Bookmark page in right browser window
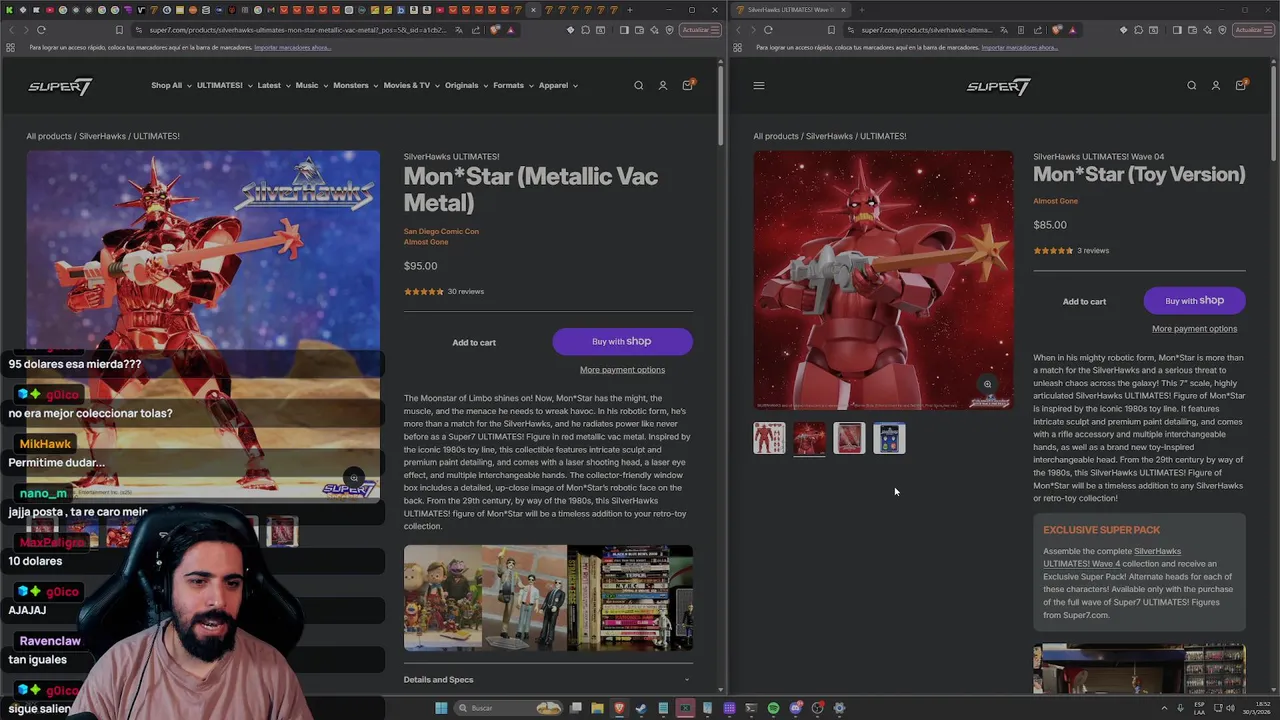Screen dimensions: 1280x720 831,30
